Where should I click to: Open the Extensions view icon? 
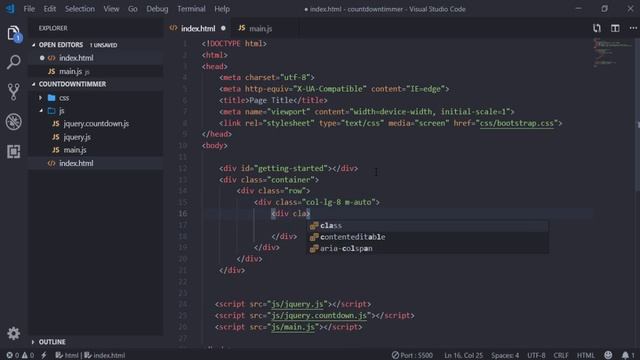point(13,151)
